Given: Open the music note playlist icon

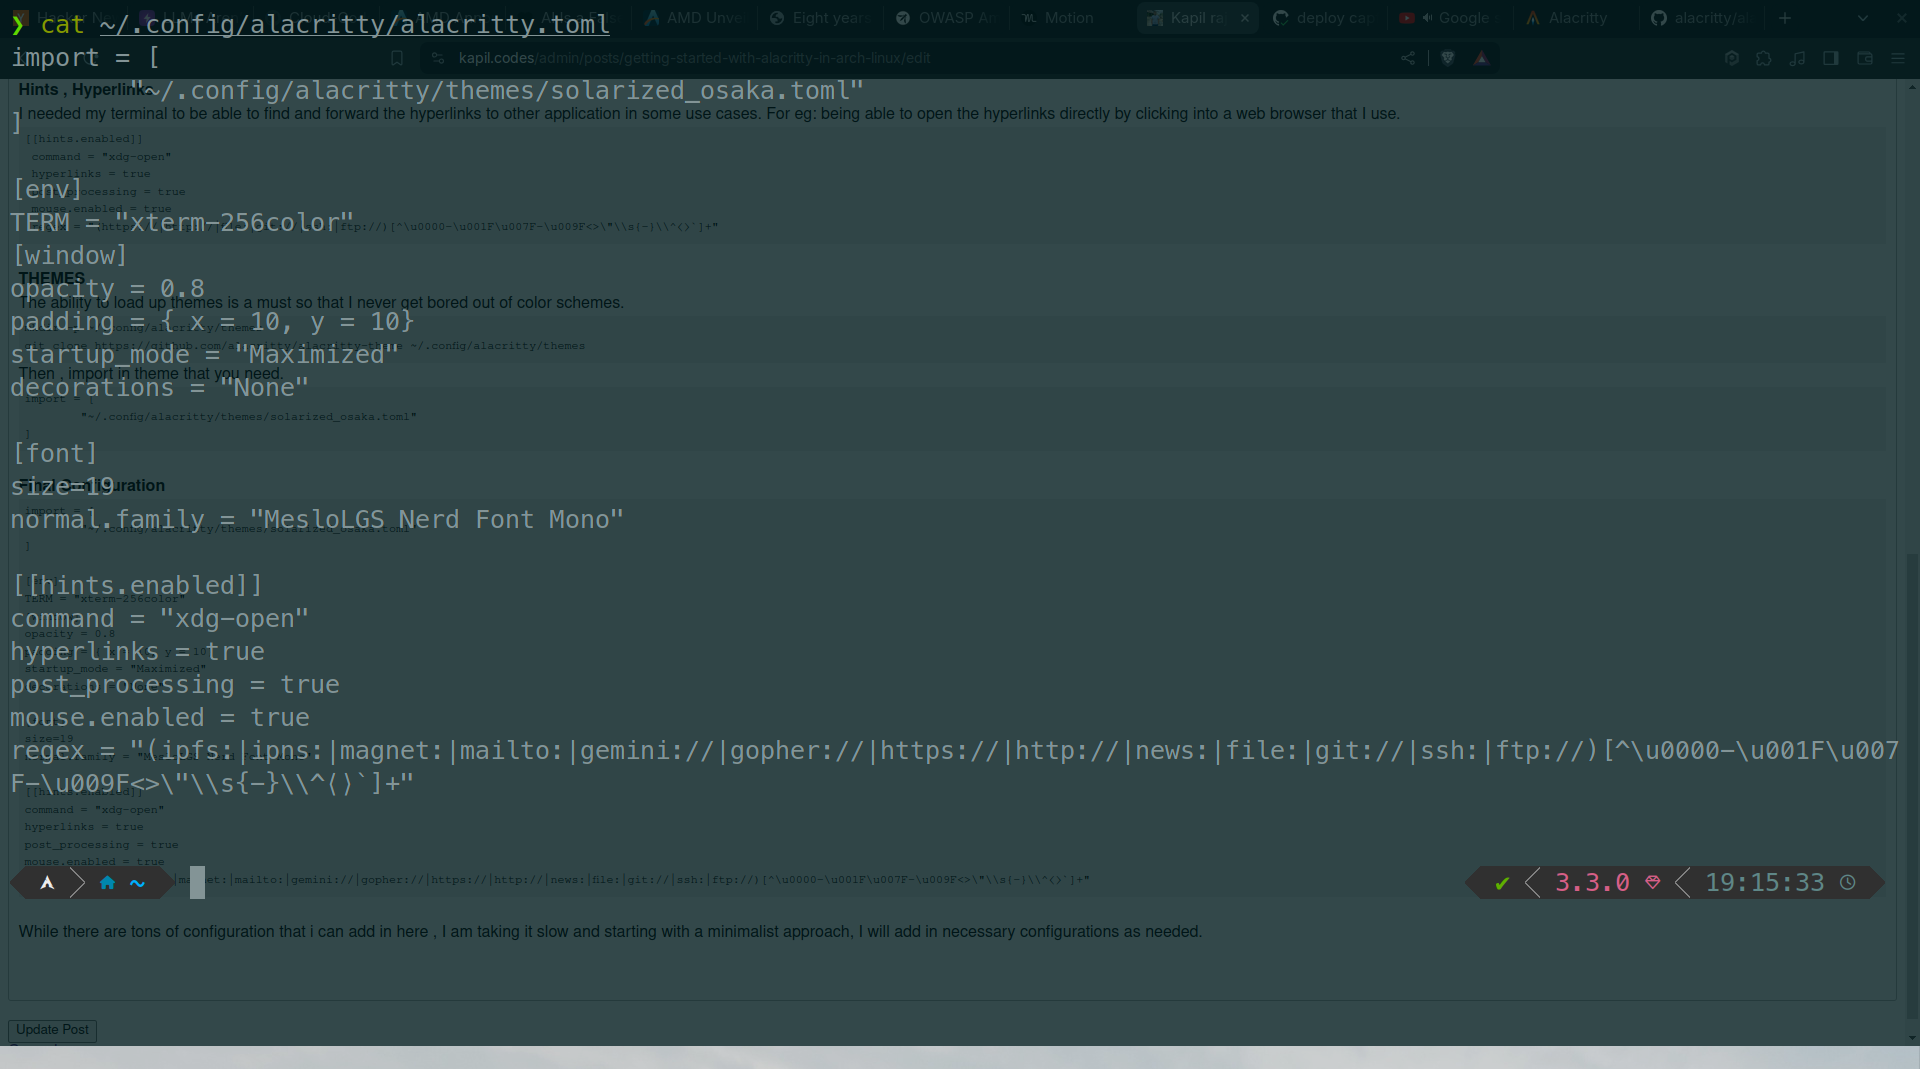Looking at the screenshot, I should (x=1798, y=58).
